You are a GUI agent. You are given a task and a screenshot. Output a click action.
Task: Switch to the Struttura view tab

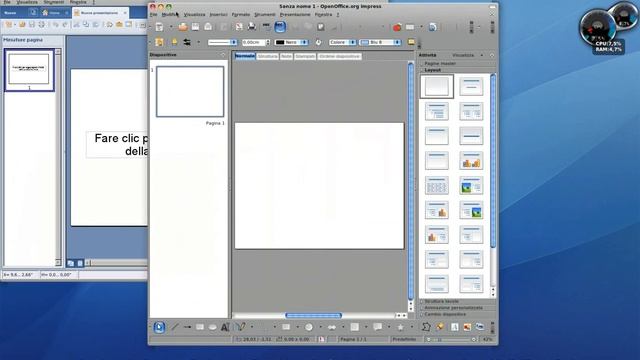coord(267,56)
